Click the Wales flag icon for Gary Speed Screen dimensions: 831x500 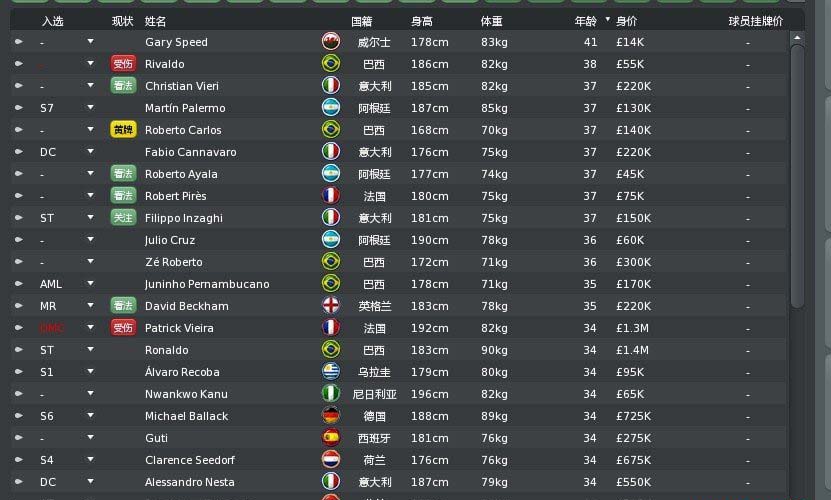click(331, 41)
